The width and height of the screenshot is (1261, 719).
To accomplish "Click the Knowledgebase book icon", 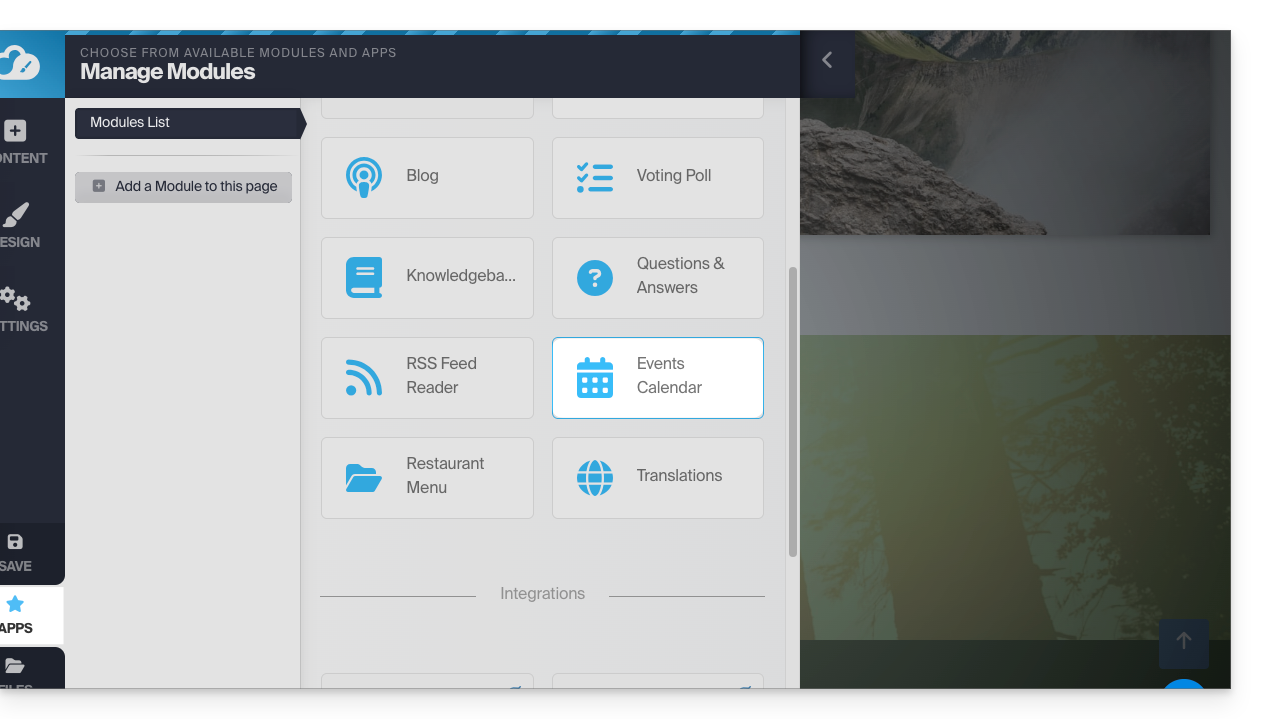I will point(364,277).
